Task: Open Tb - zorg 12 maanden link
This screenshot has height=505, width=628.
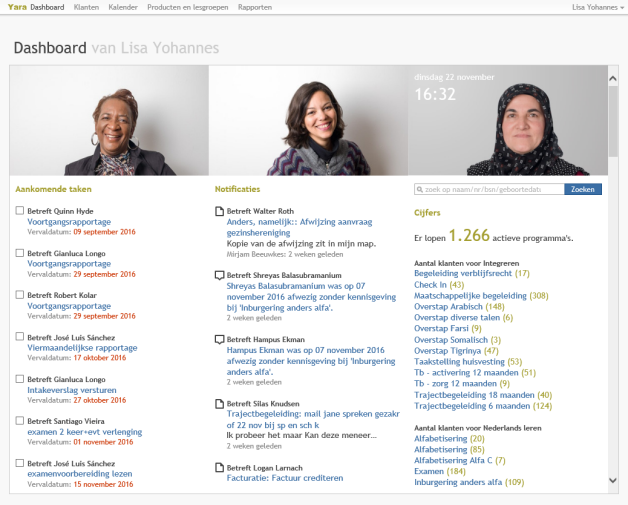Action: pyautogui.click(x=455, y=384)
